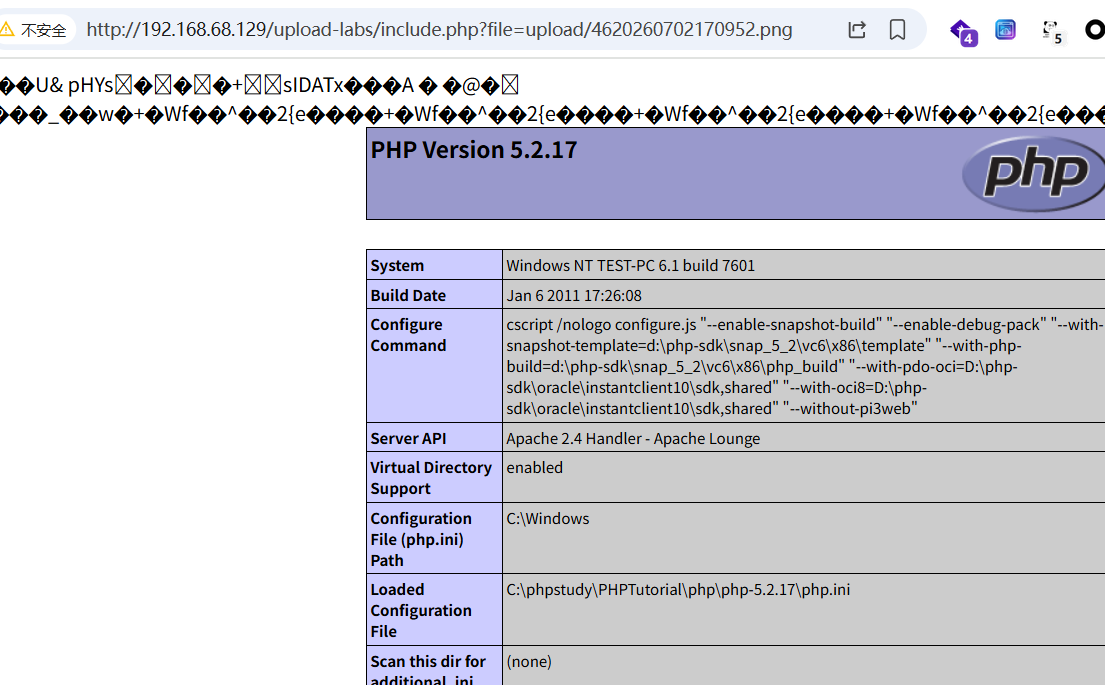Click the Jan 6 2011 17:26:08 value
This screenshot has width=1105, height=685.
point(574,295)
